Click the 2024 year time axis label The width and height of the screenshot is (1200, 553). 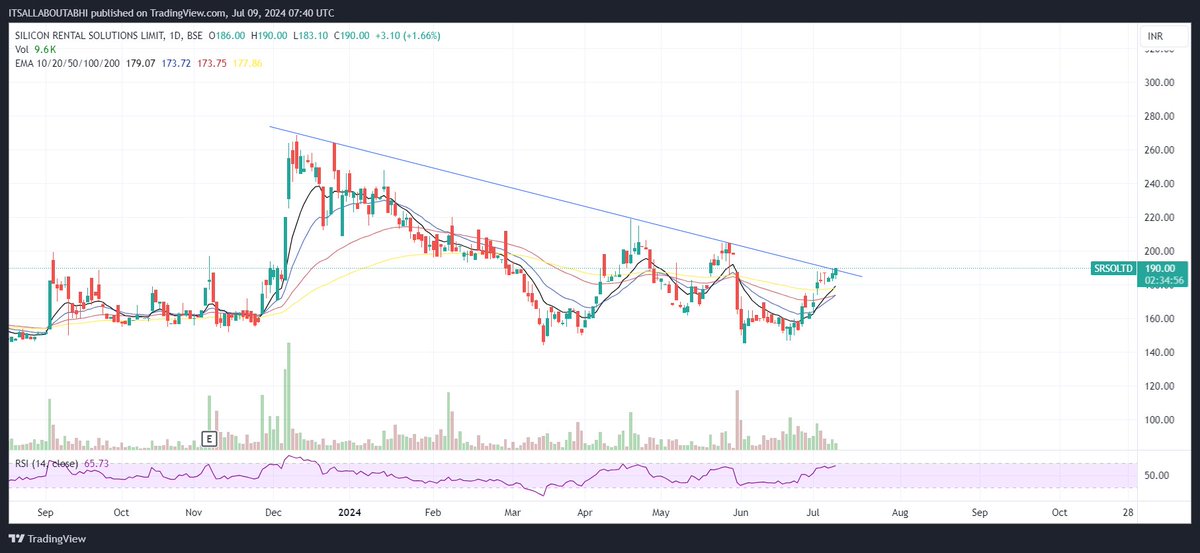[x=350, y=511]
